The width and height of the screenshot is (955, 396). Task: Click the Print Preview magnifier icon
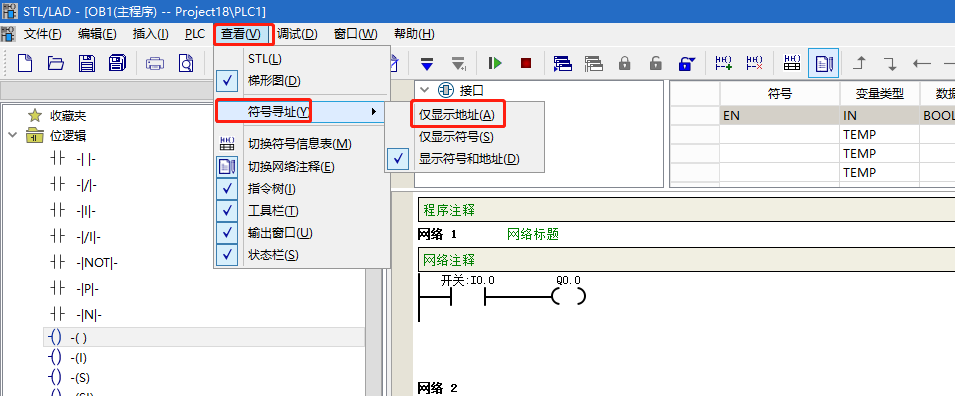tap(186, 63)
